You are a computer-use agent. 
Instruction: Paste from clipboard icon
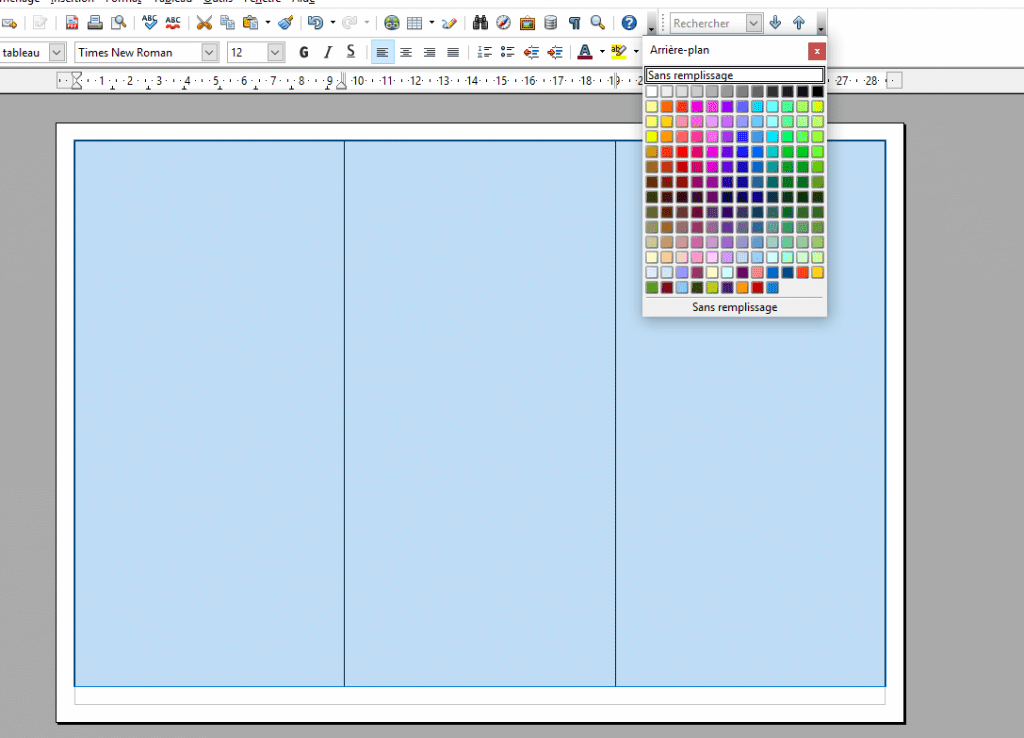(x=251, y=24)
